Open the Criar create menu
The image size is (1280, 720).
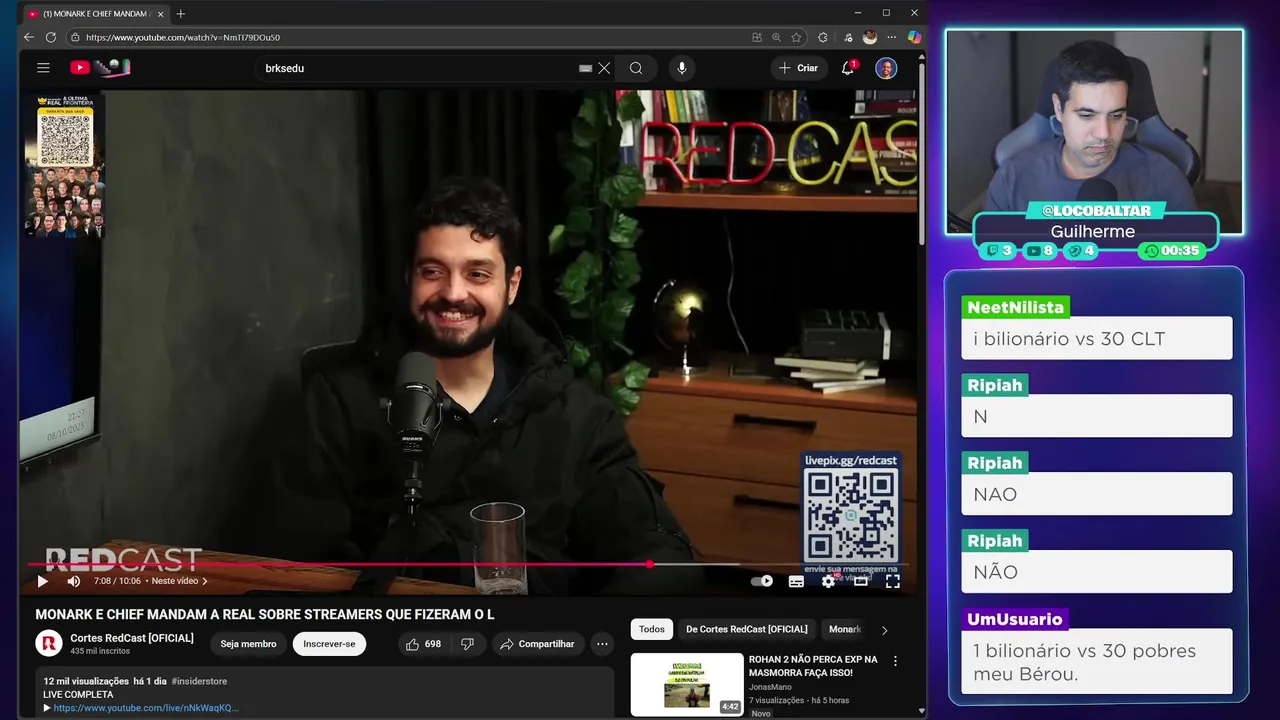click(798, 68)
